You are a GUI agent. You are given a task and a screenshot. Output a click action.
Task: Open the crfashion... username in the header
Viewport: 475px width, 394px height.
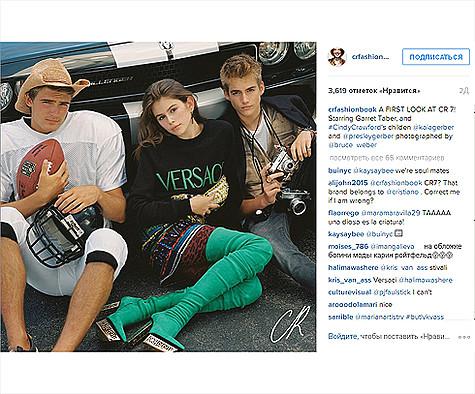click(x=370, y=57)
